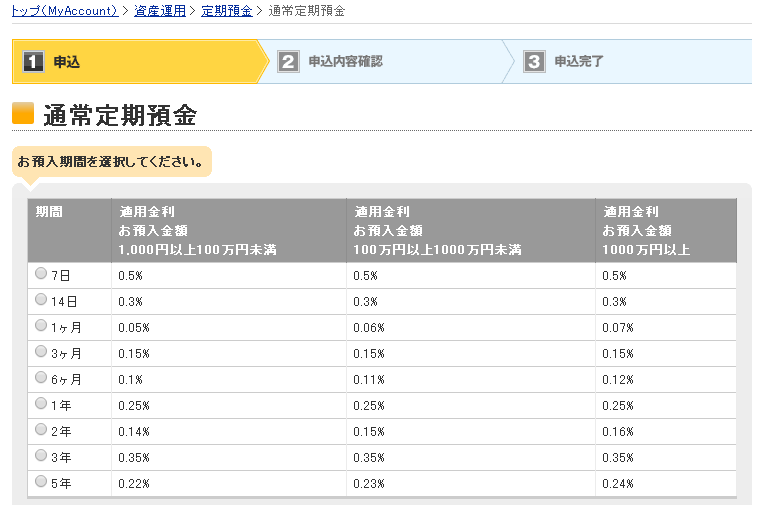Pick the 3ヶ月 deposit term
The image size is (773, 505).
tap(41, 352)
